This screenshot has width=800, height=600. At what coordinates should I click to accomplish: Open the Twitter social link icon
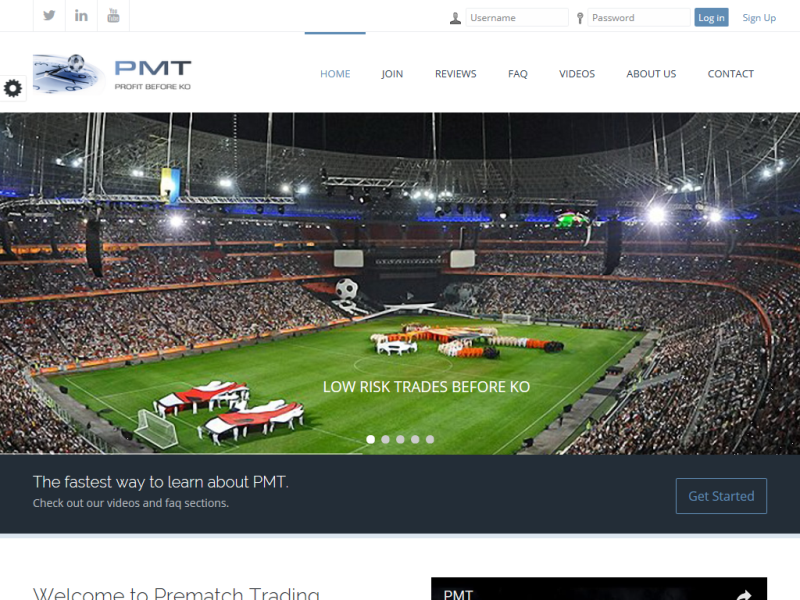[x=49, y=15]
